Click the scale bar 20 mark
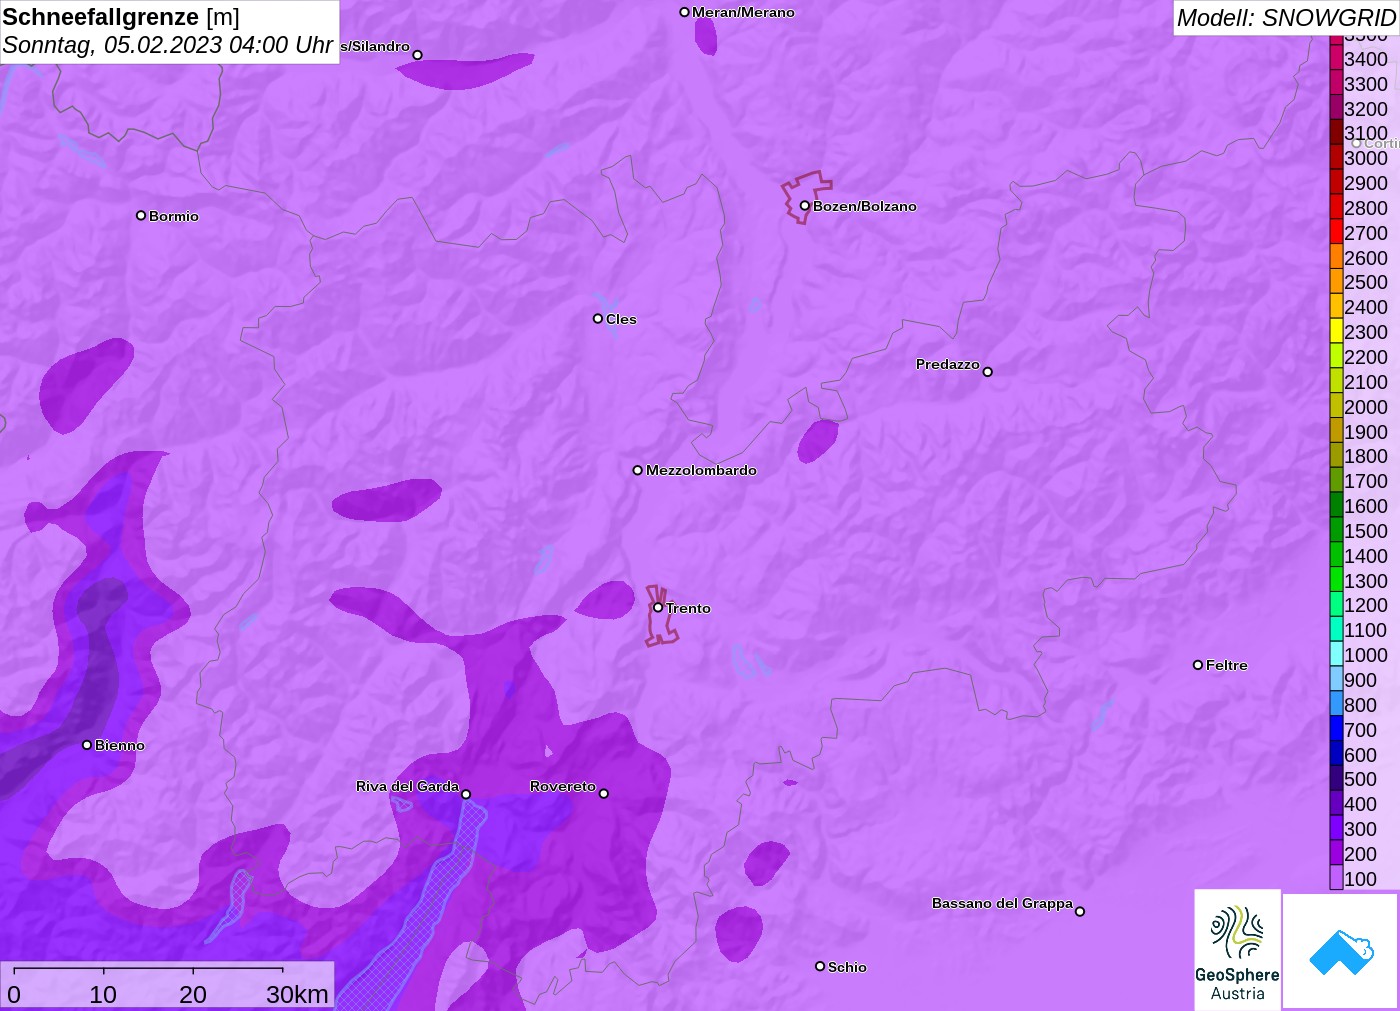 tap(193, 994)
